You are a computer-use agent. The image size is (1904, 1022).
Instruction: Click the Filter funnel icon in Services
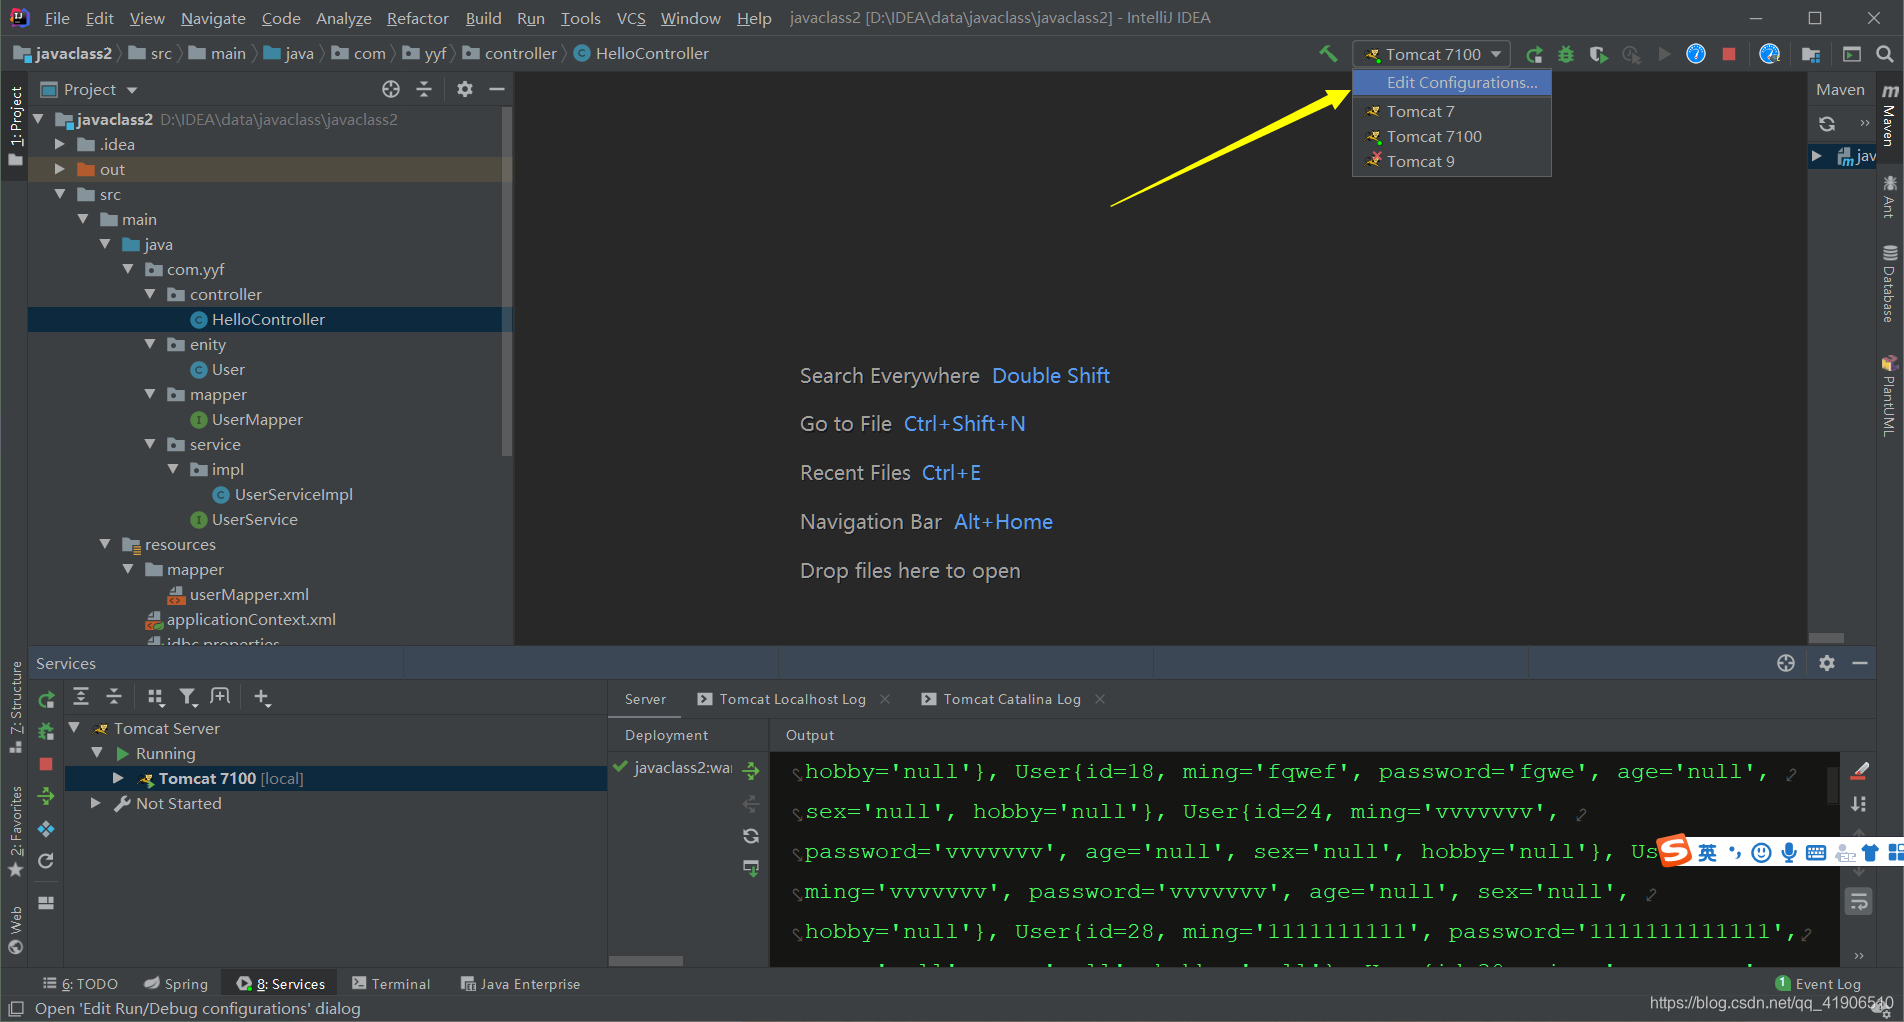pos(188,697)
